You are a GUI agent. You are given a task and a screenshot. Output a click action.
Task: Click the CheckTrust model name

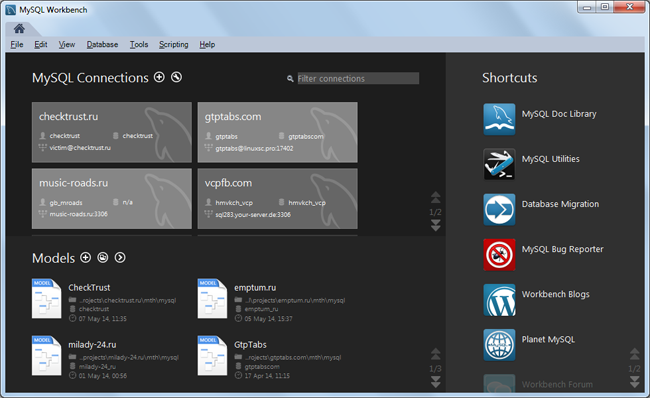[89, 287]
